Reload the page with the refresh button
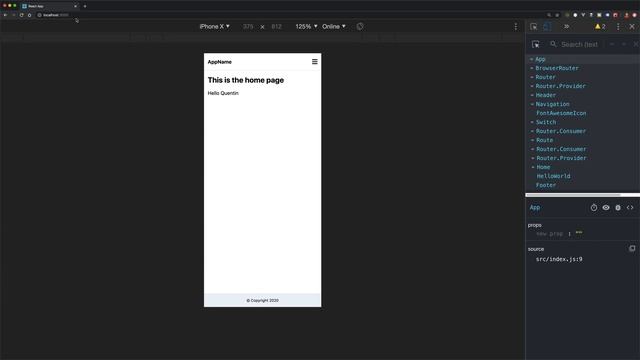The height and width of the screenshot is (360, 640). click(x=21, y=15)
